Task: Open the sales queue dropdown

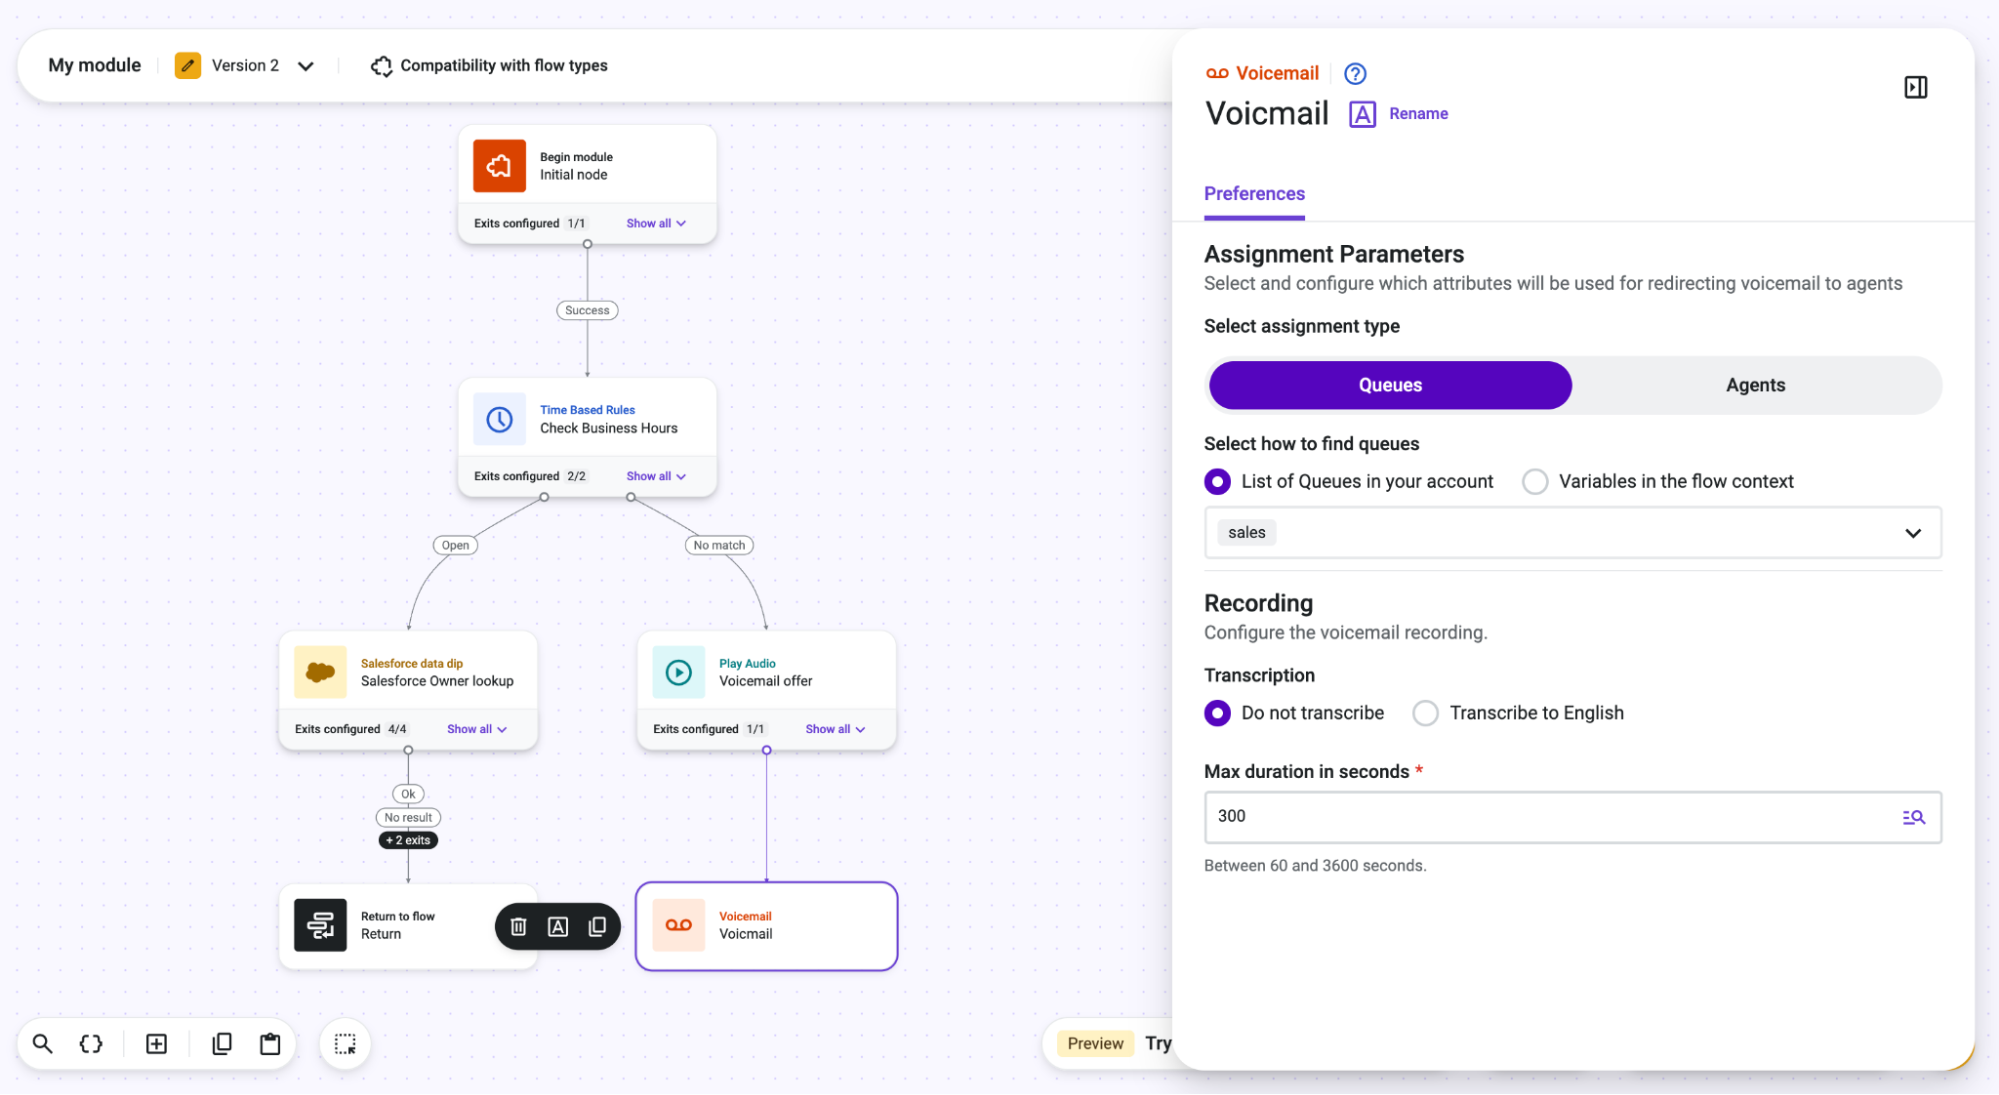Action: (1572, 533)
